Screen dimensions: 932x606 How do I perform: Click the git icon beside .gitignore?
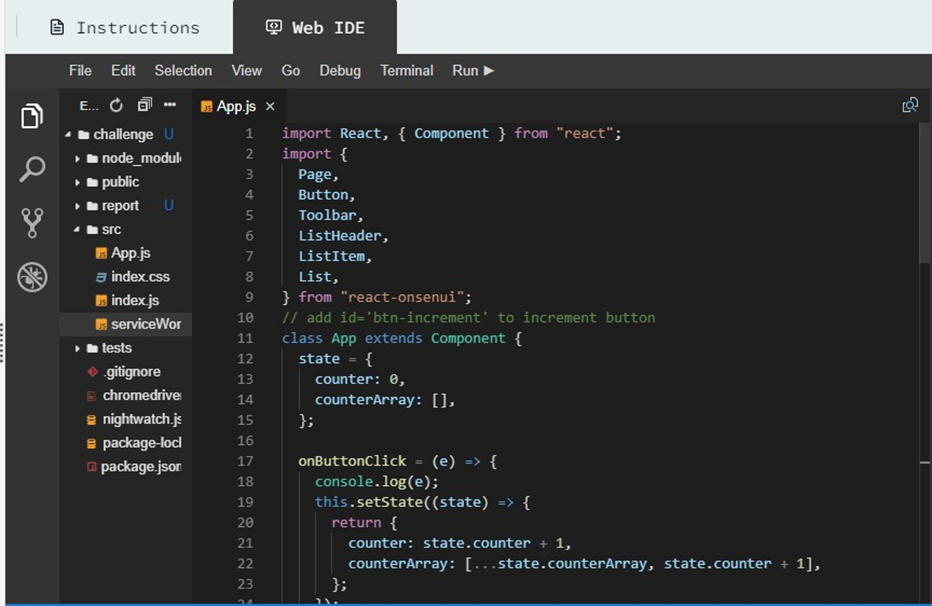pos(92,372)
